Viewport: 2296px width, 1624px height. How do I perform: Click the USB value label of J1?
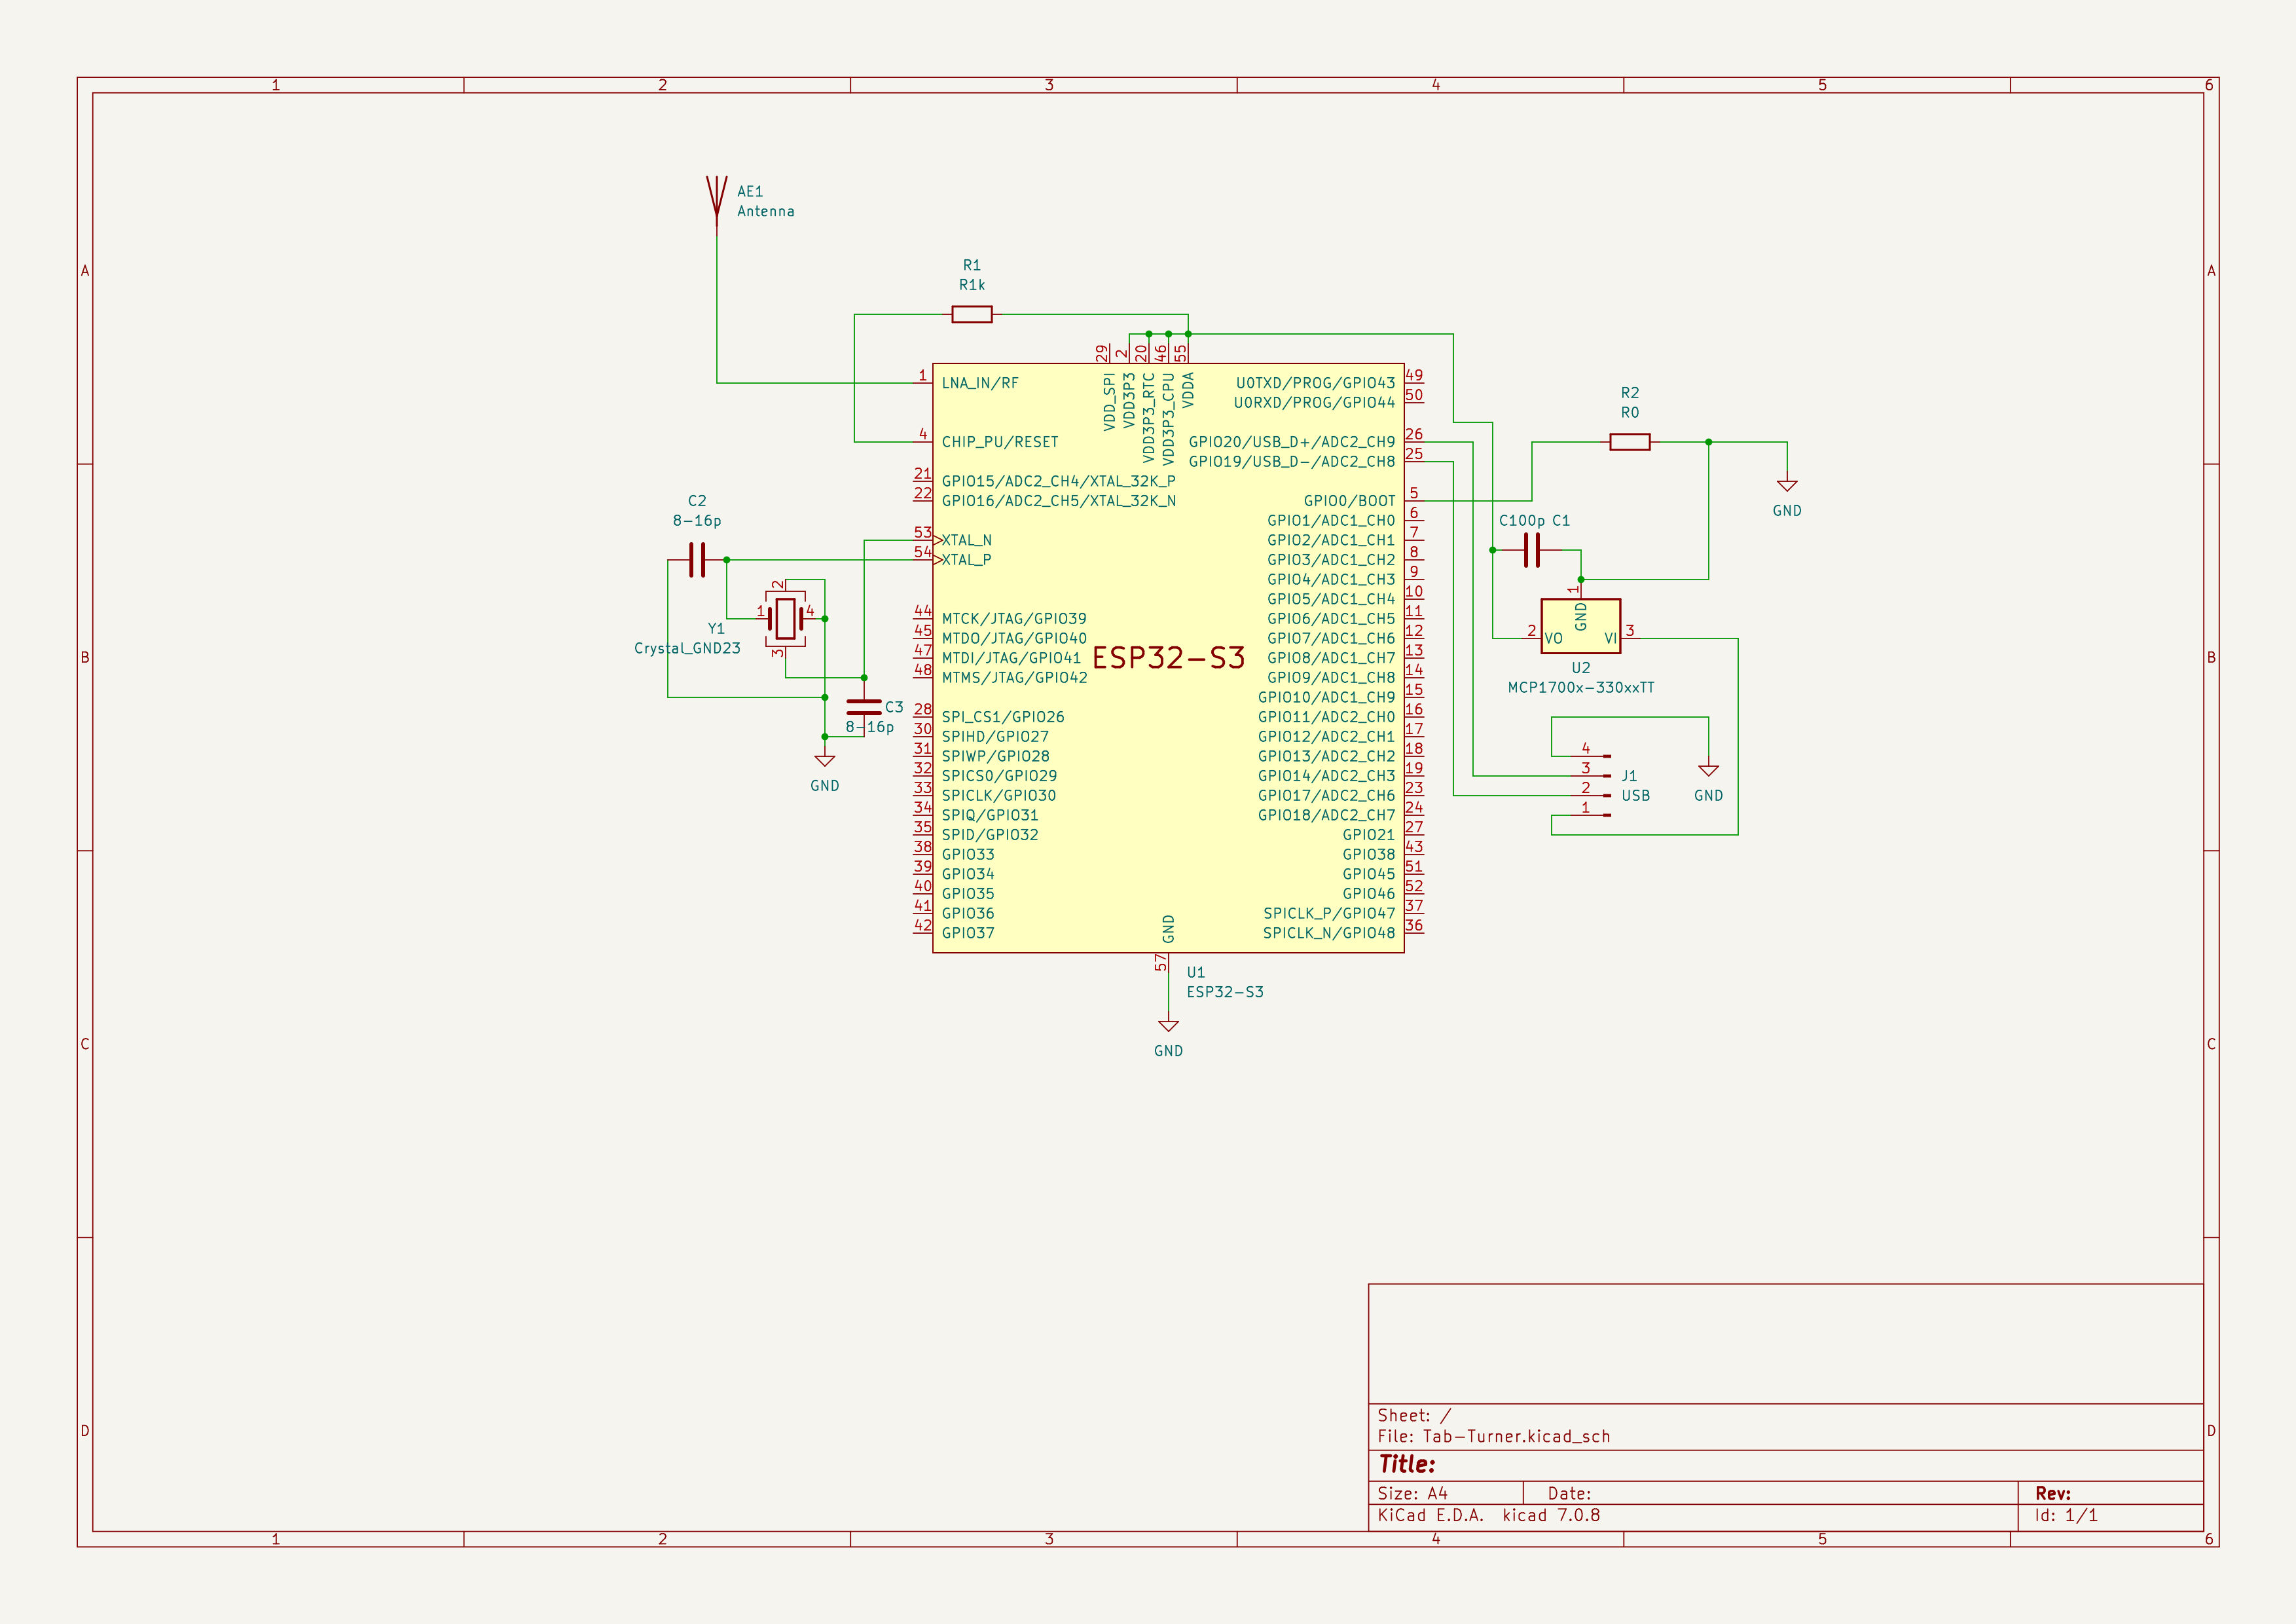click(x=1635, y=796)
